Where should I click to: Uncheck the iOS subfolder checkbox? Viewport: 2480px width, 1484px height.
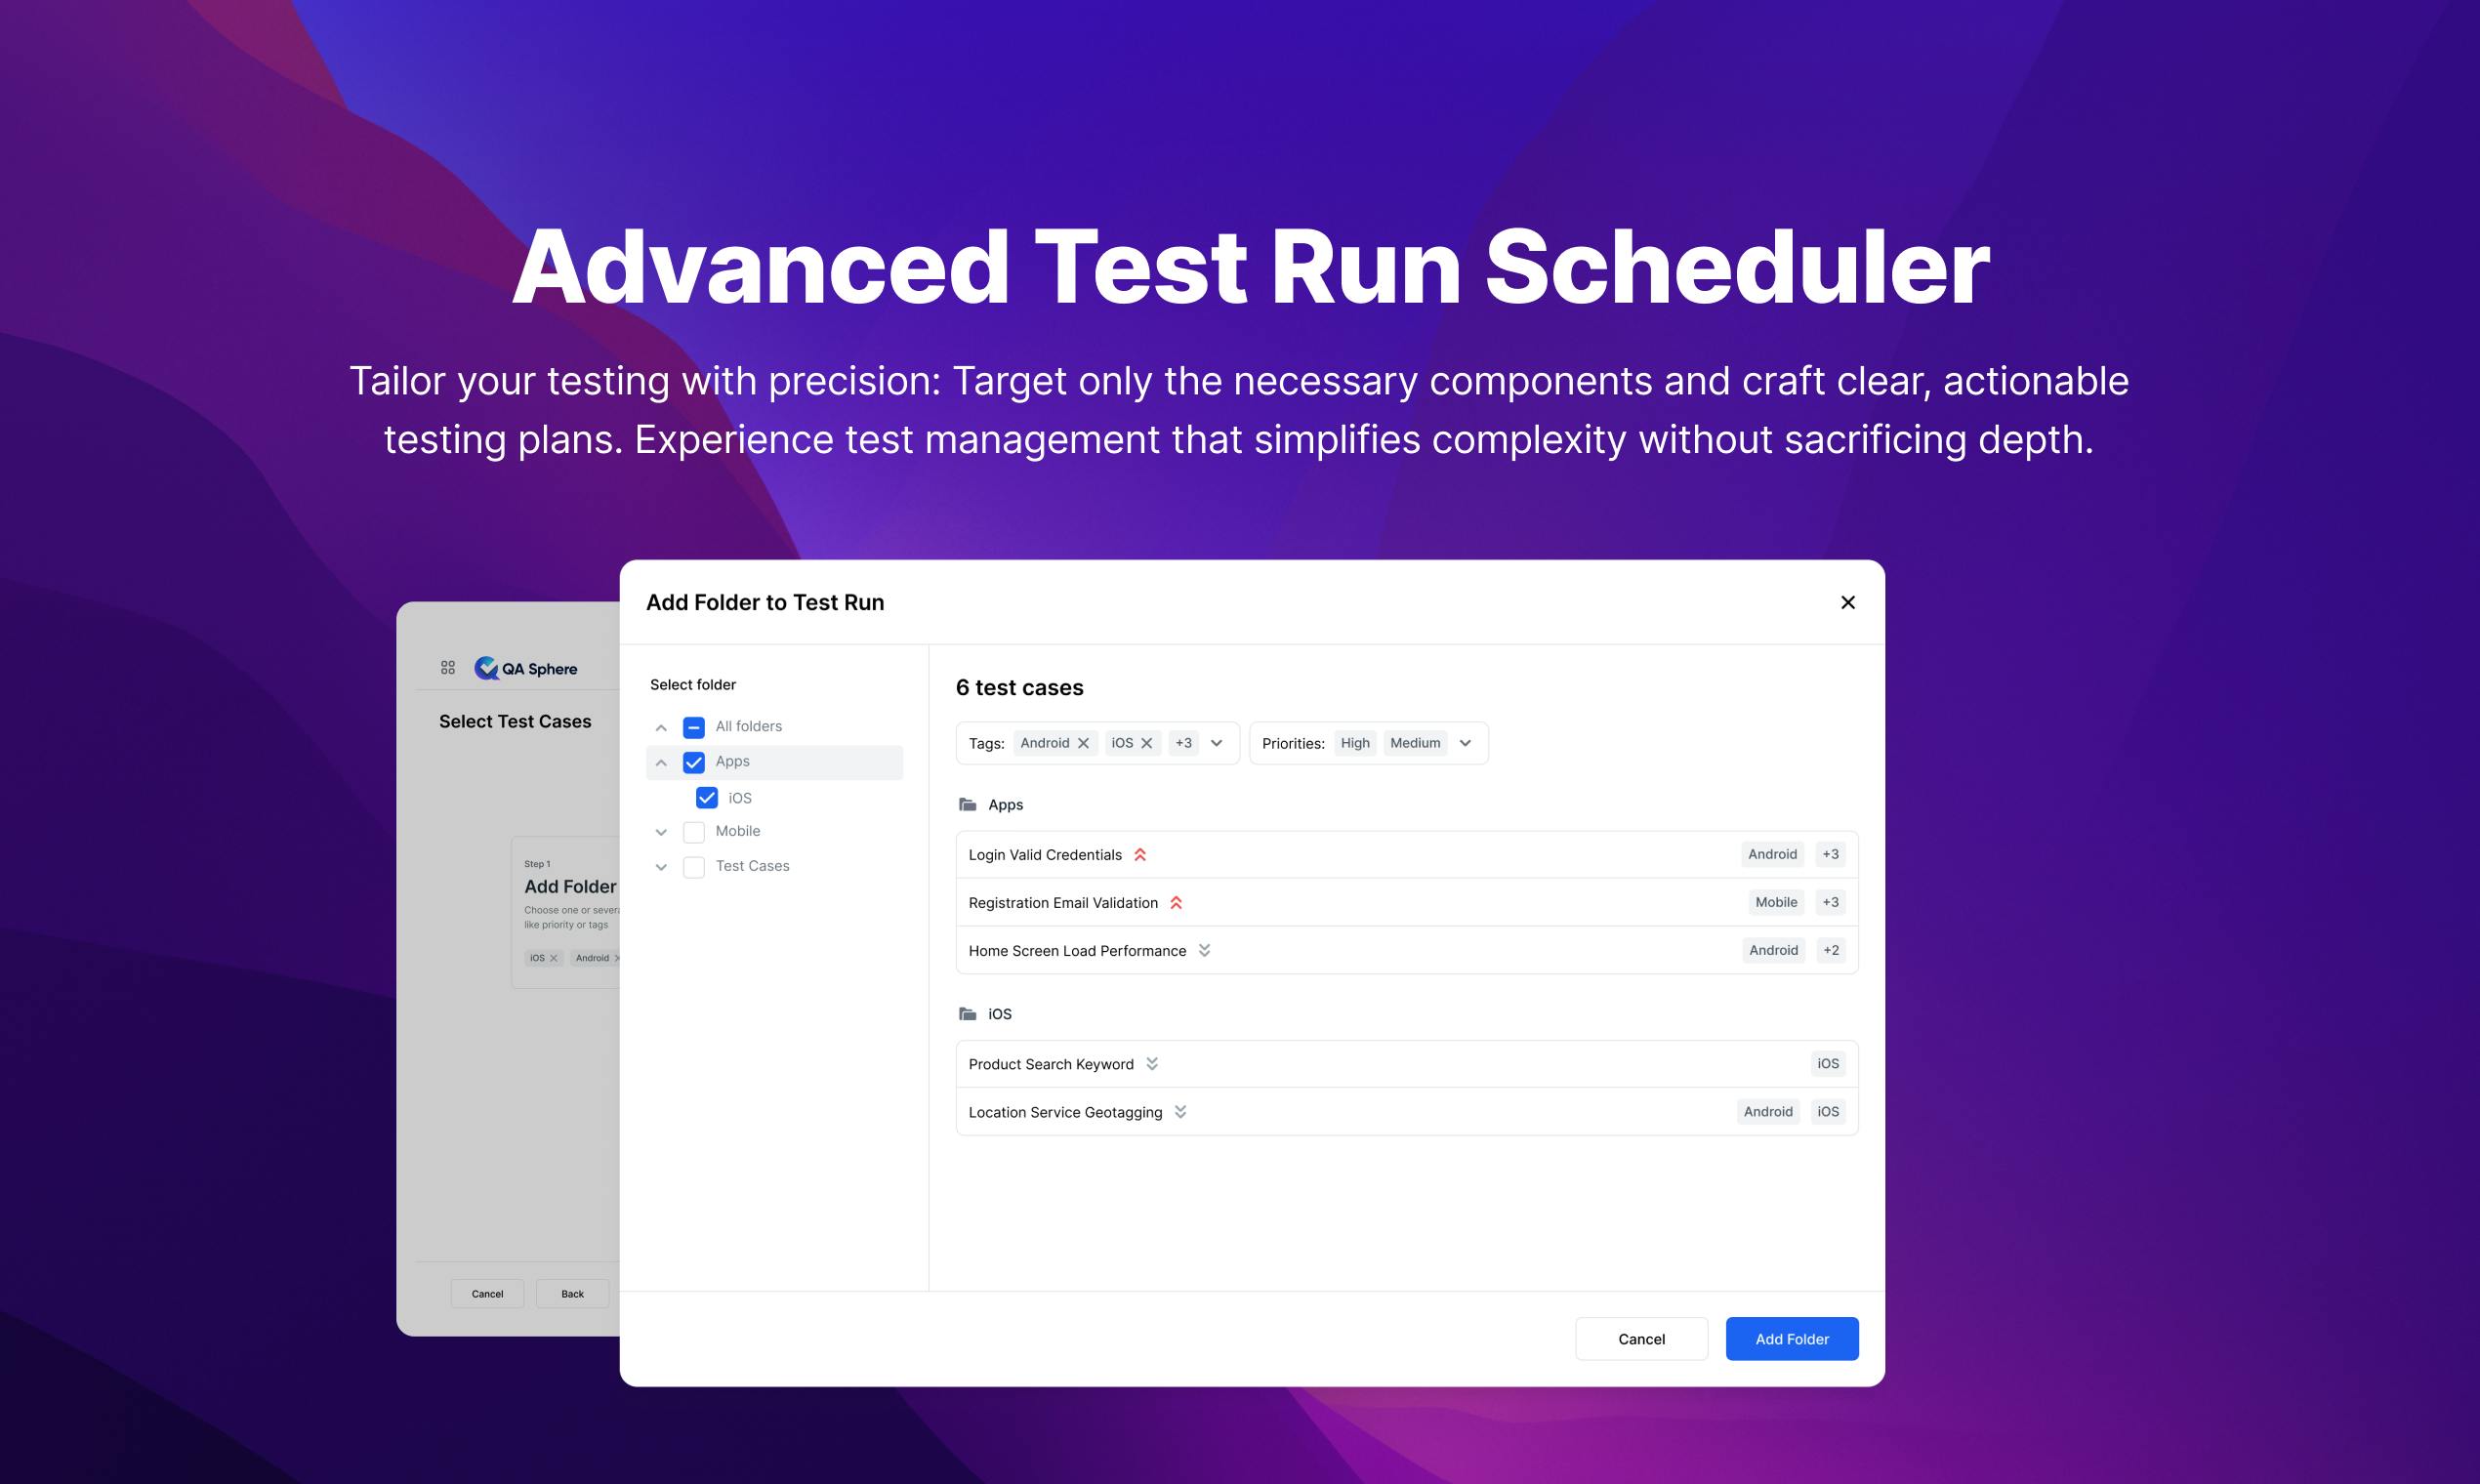pyautogui.click(x=706, y=797)
